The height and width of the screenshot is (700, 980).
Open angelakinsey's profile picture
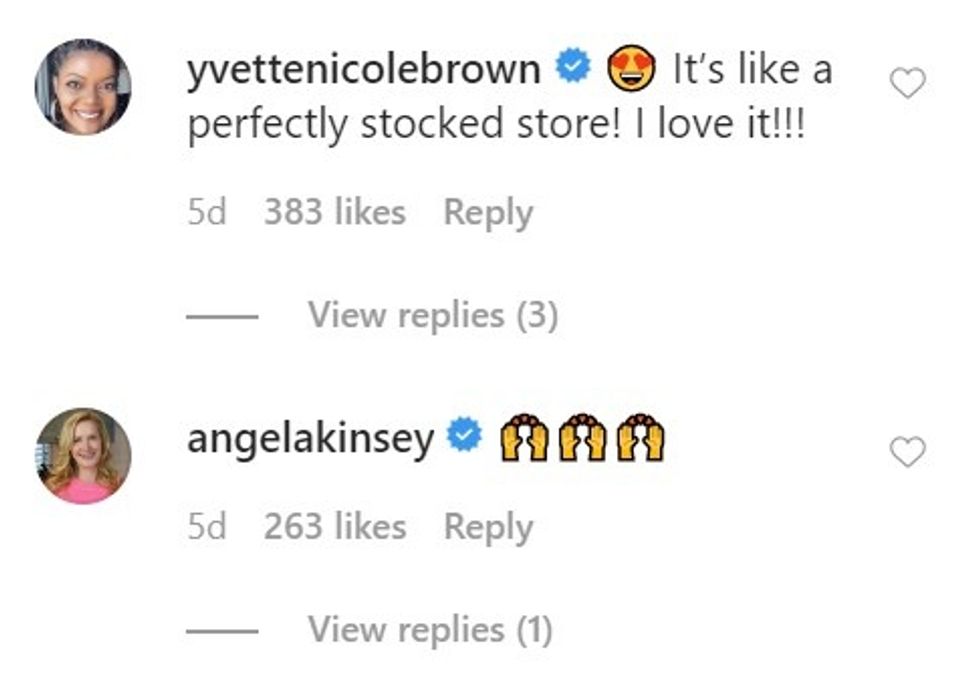click(83, 456)
